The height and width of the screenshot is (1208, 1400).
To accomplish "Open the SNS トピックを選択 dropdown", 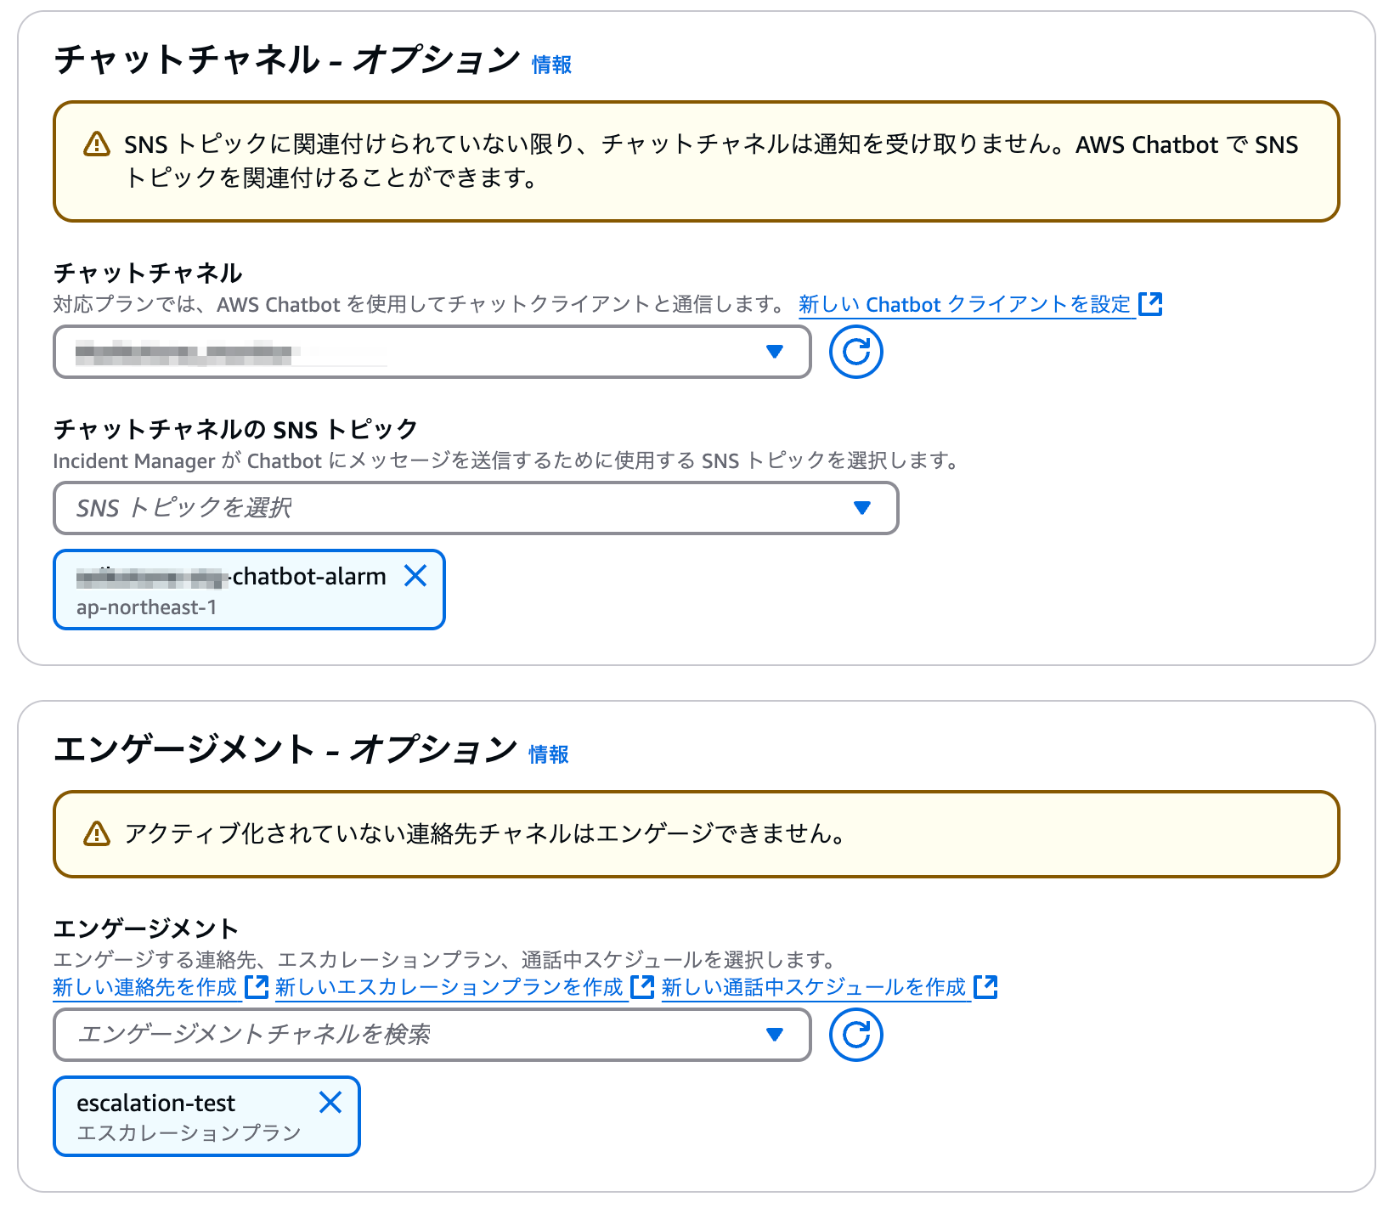I will coord(861,508).
